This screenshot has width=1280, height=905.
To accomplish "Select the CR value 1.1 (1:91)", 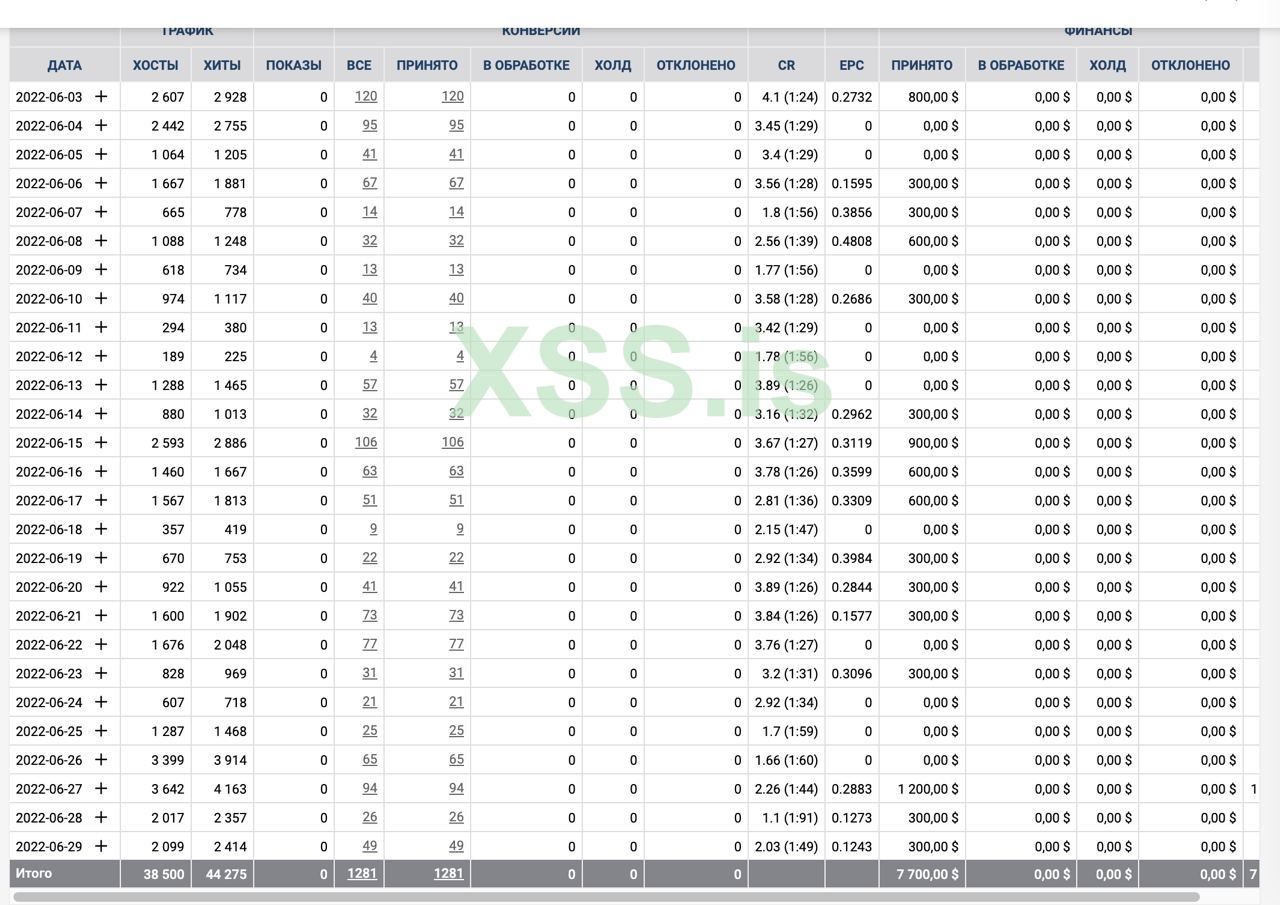I will (x=790, y=818).
